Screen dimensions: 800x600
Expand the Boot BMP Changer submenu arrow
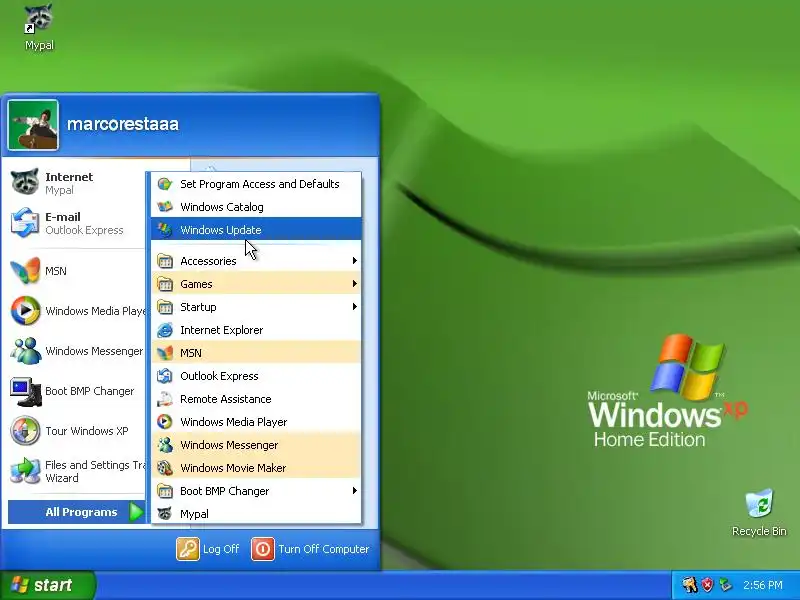tap(354, 490)
